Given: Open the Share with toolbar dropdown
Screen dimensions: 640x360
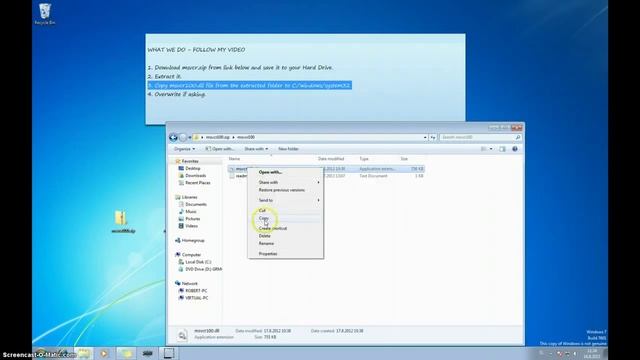Looking at the screenshot, I should coord(256,149).
